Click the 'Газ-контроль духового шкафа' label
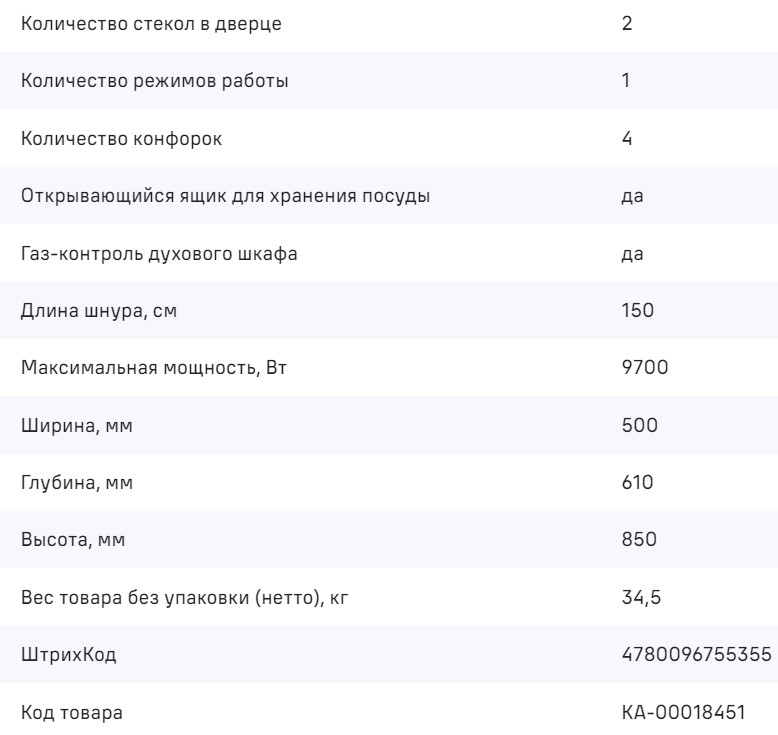The image size is (778, 735). click(x=160, y=254)
